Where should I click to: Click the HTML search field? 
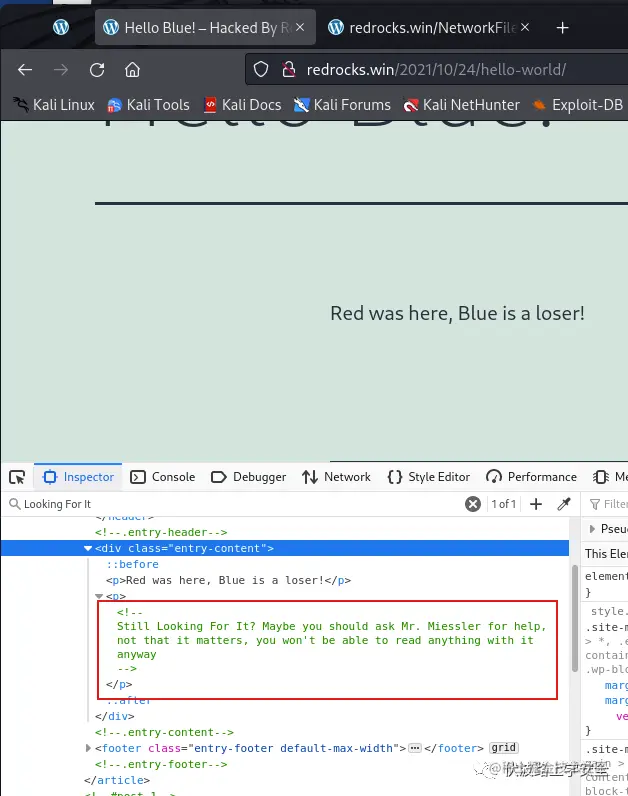[x=234, y=504]
